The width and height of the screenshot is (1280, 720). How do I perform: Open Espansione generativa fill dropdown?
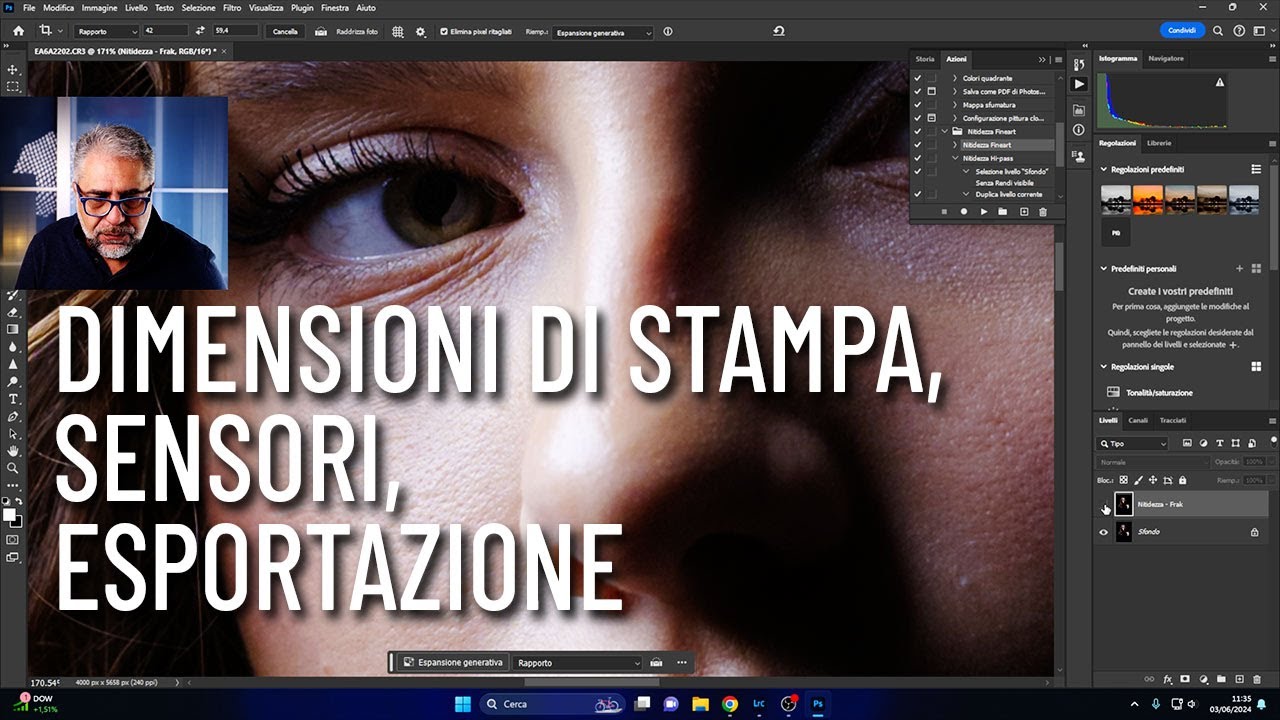603,32
